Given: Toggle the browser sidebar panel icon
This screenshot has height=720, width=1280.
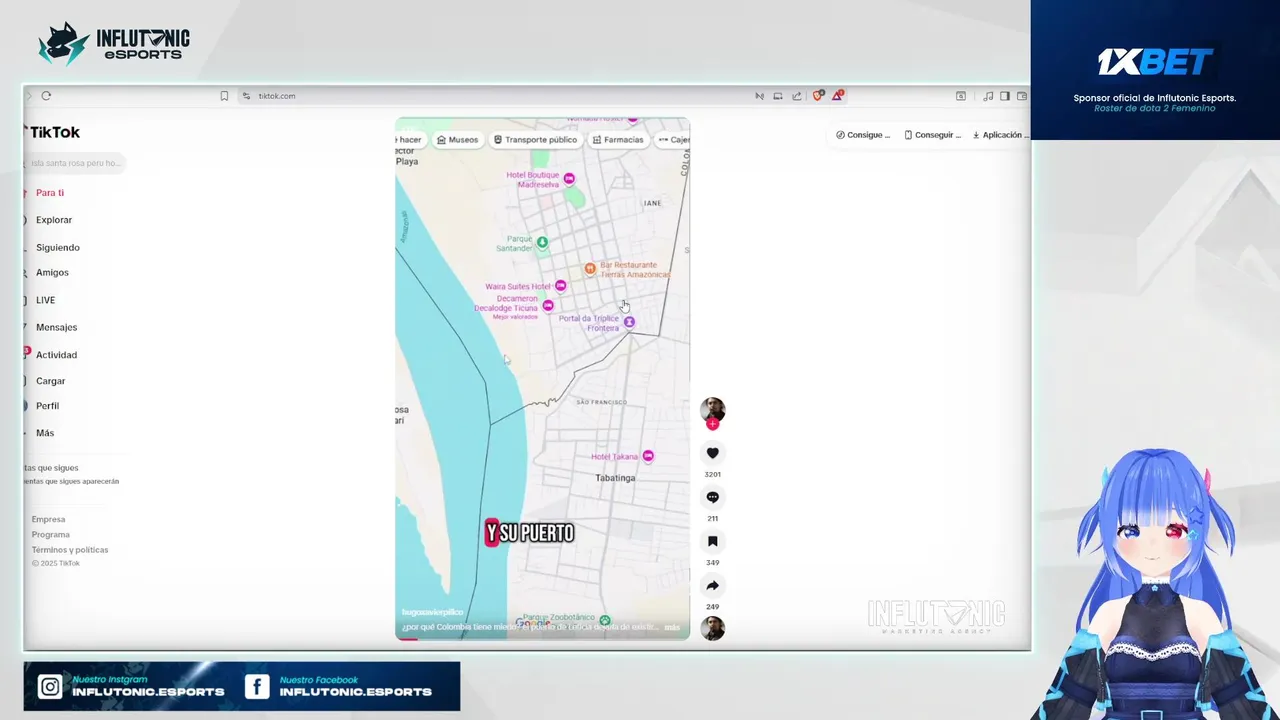Looking at the screenshot, I should tap(1005, 96).
